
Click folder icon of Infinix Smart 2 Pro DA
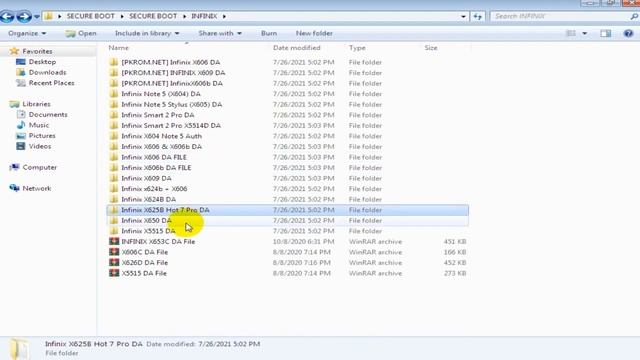[x=114, y=115]
